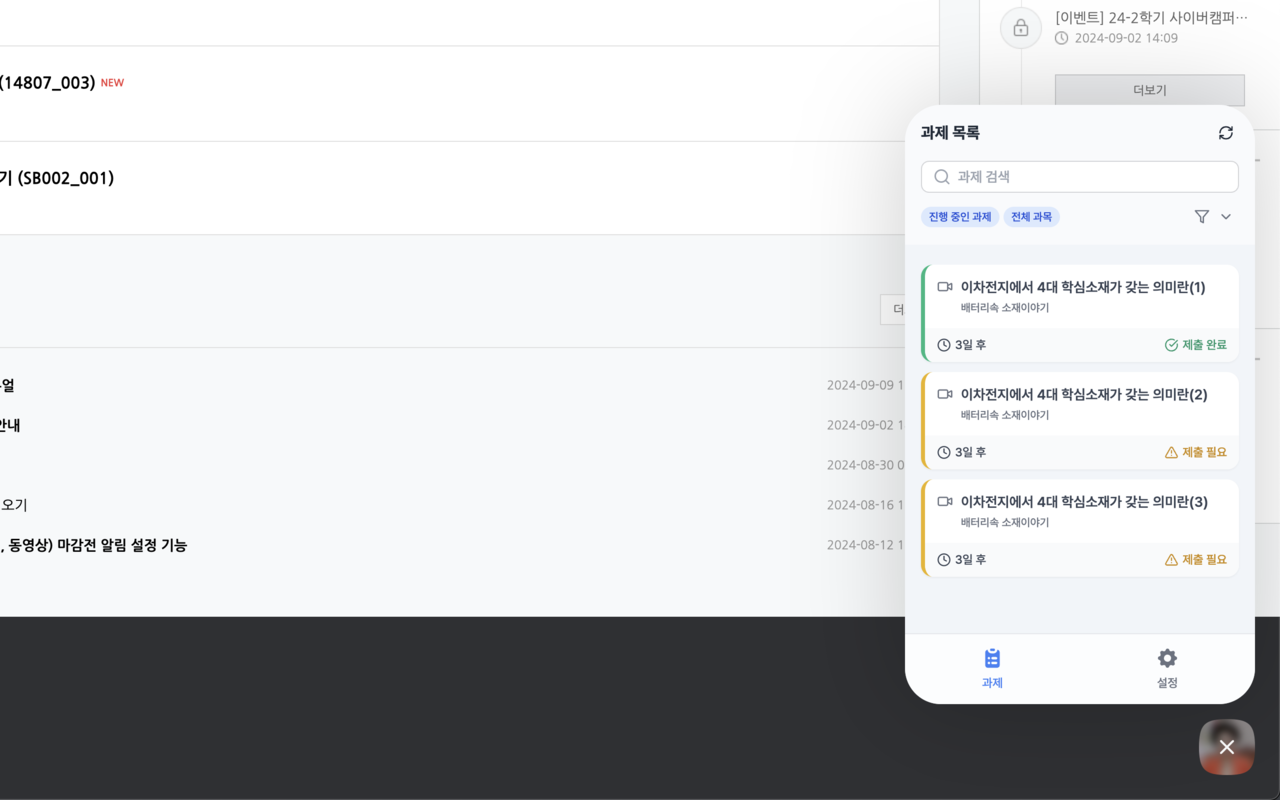Viewport: 1280px width, 800px height.
Task: Refresh the 과제 목록 panel
Action: pyautogui.click(x=1225, y=132)
